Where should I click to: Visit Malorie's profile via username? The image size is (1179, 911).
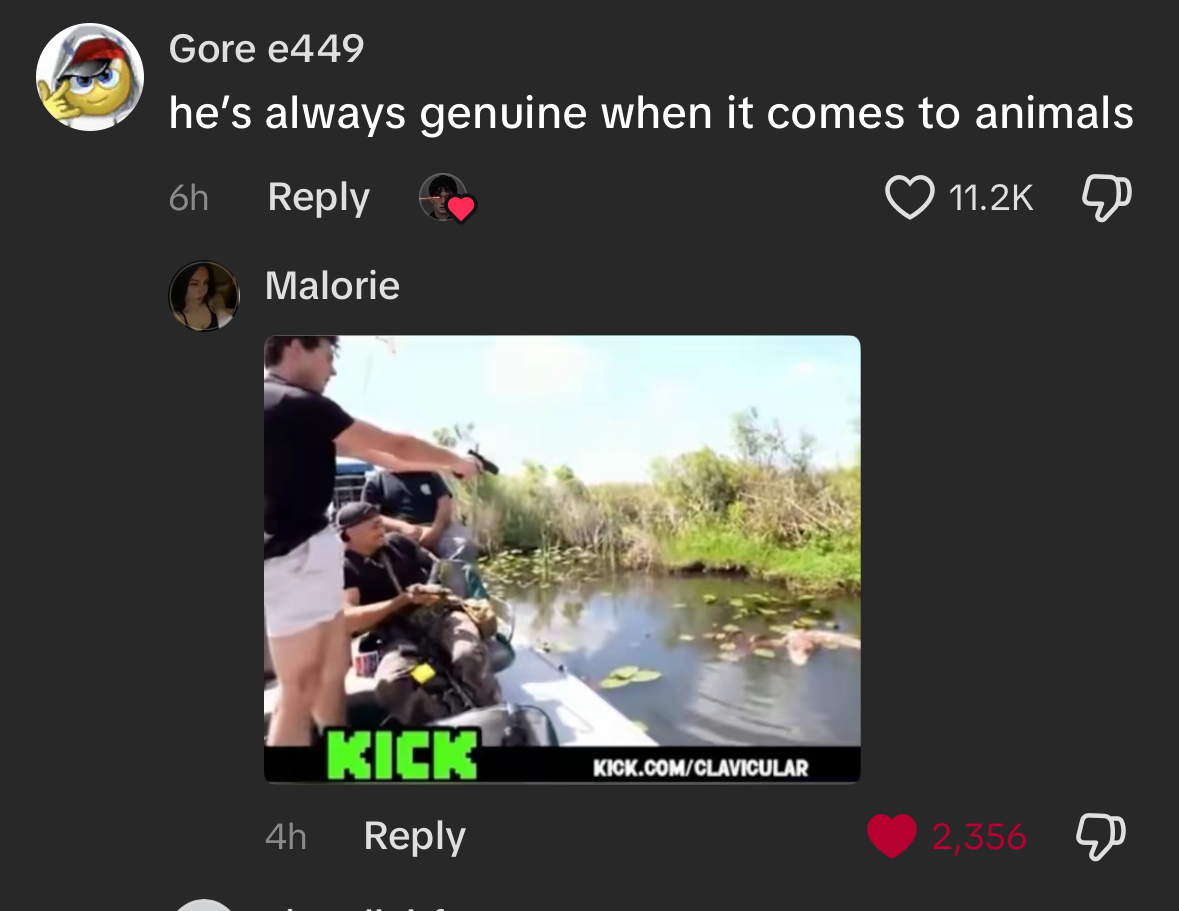coord(332,286)
